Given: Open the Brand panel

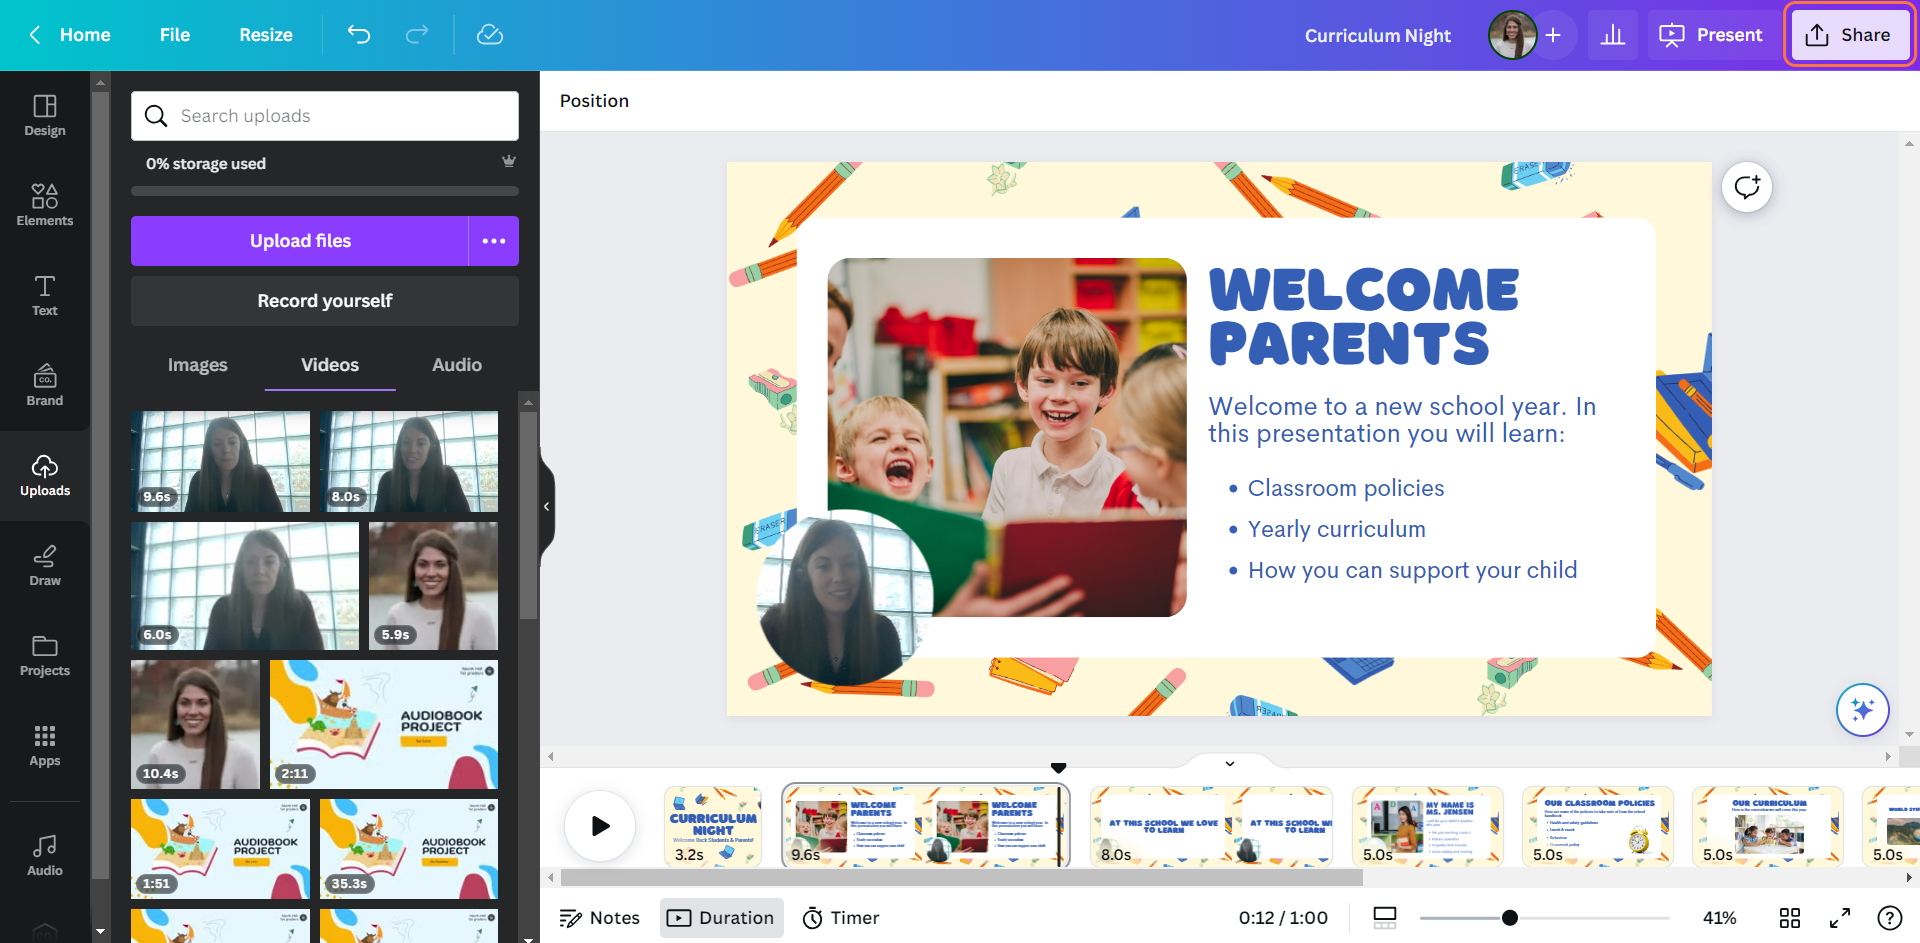Looking at the screenshot, I should coord(45,386).
